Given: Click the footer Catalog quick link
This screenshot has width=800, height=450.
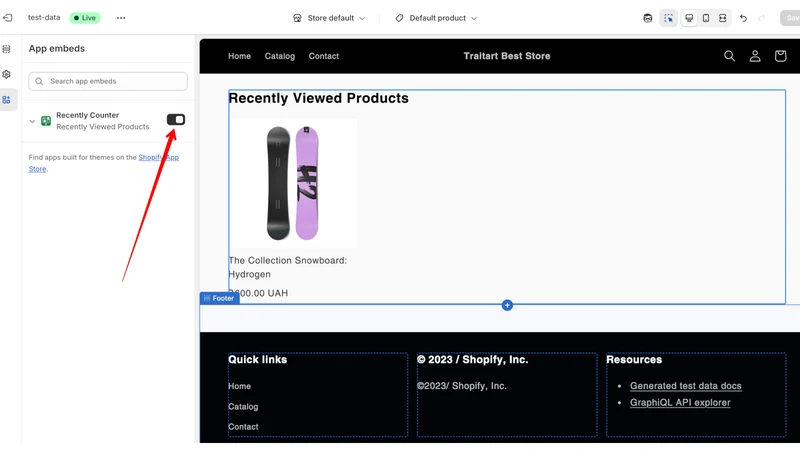Looking at the screenshot, I should pyautogui.click(x=243, y=407).
